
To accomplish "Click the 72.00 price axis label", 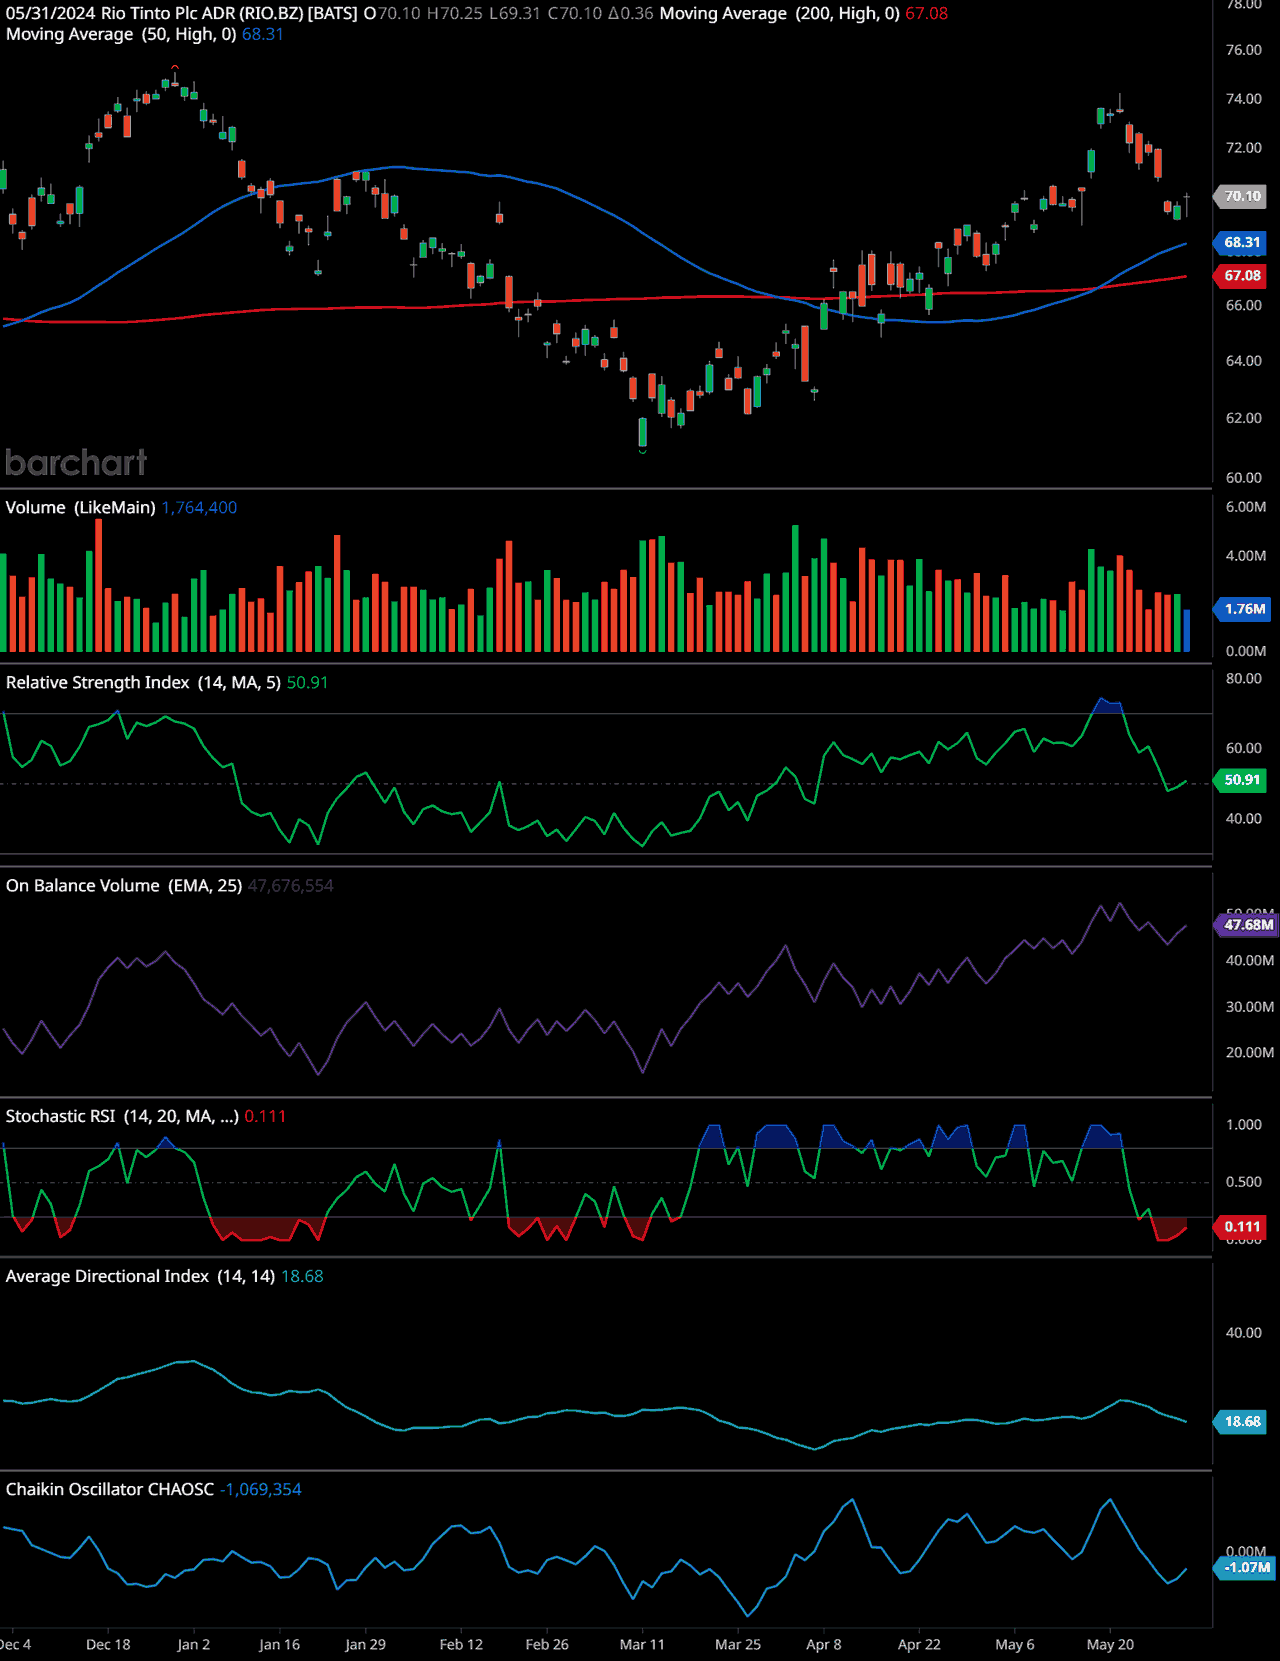I will pyautogui.click(x=1244, y=148).
